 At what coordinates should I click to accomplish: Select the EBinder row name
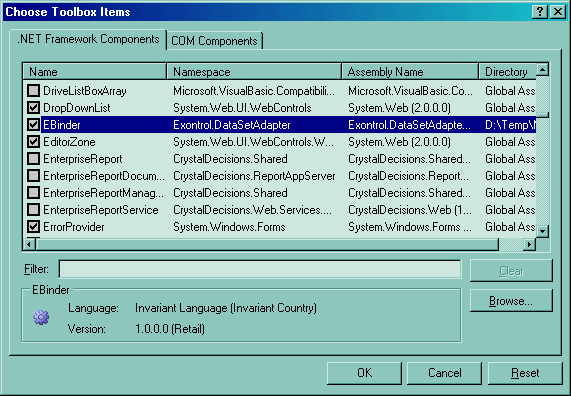coord(62,125)
